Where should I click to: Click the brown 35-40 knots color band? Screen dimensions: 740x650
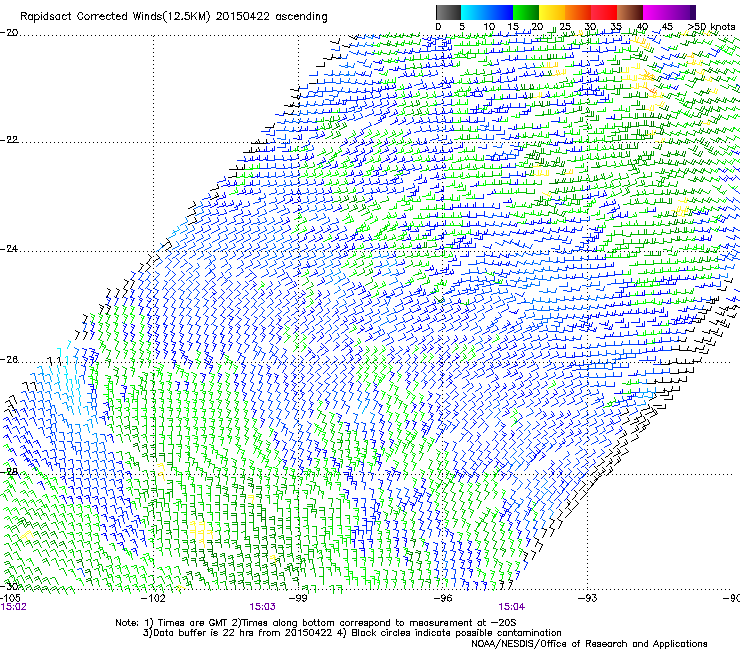[x=630, y=12]
